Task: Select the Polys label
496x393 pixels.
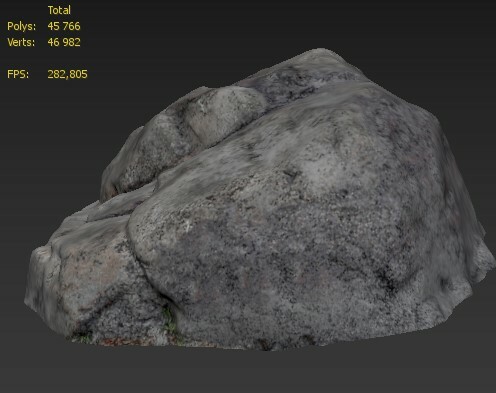Action: pyautogui.click(x=21, y=26)
